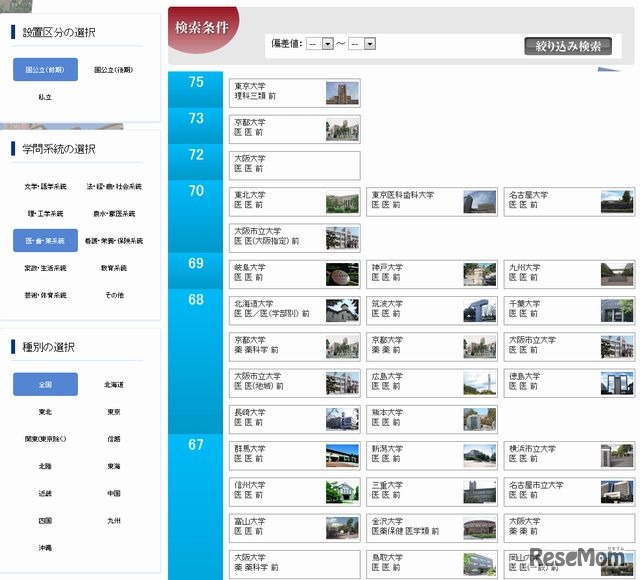Click the 徳島大学 gate photo
This screenshot has width=640, height=580.
616,383
